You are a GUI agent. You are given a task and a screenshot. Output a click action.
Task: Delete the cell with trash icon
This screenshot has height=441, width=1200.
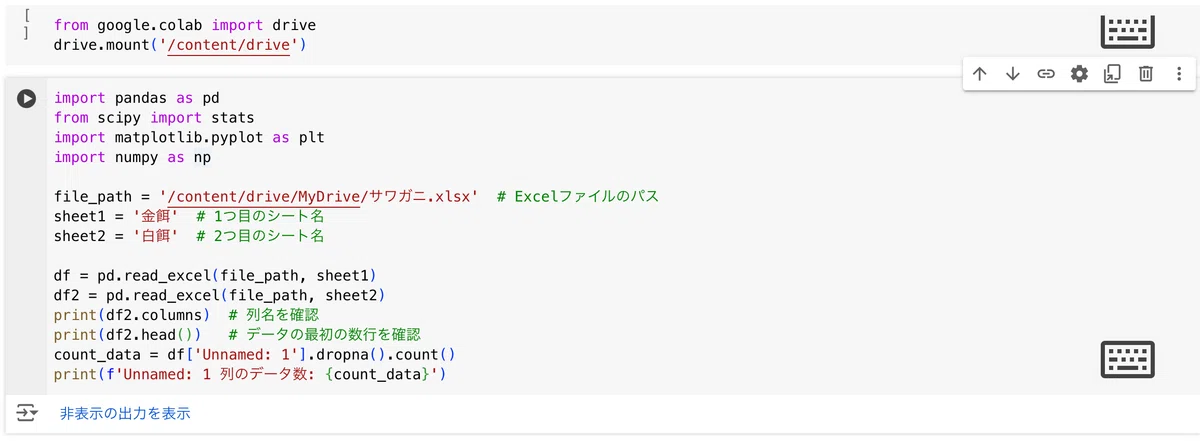click(x=1146, y=74)
